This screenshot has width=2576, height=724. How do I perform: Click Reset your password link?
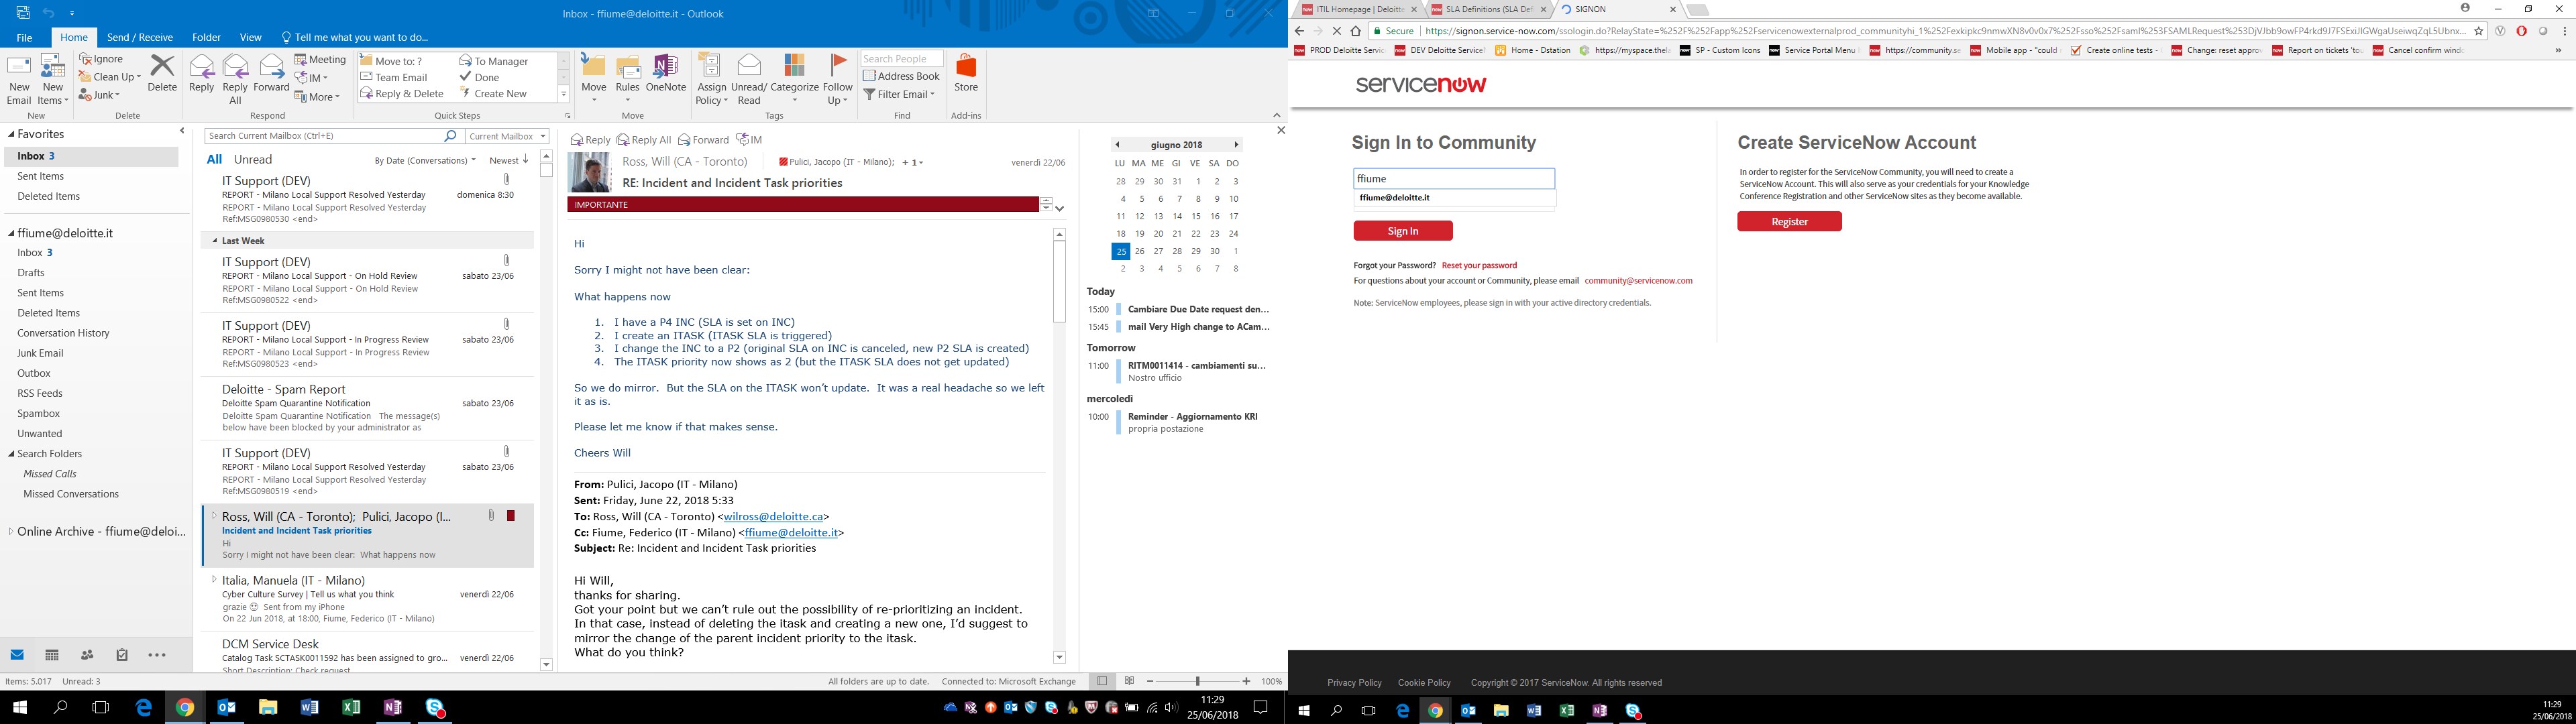[x=1479, y=266]
